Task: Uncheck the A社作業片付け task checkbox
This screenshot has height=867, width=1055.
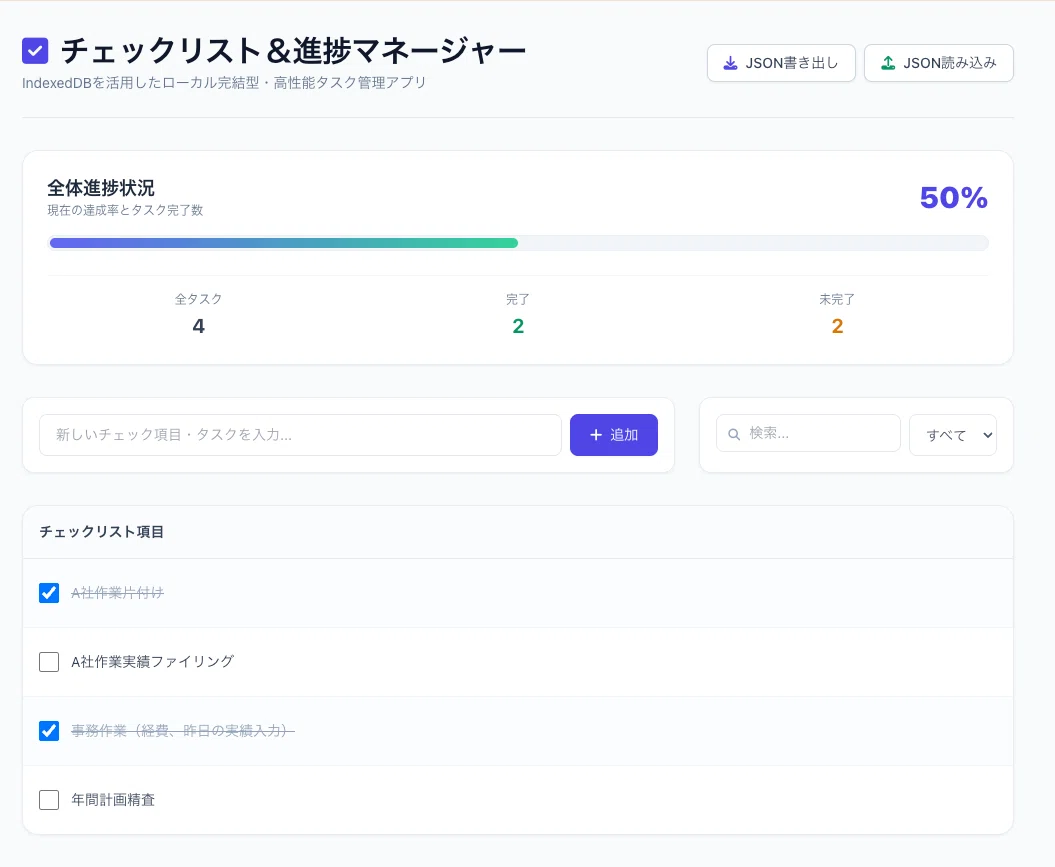Action: tap(49, 593)
